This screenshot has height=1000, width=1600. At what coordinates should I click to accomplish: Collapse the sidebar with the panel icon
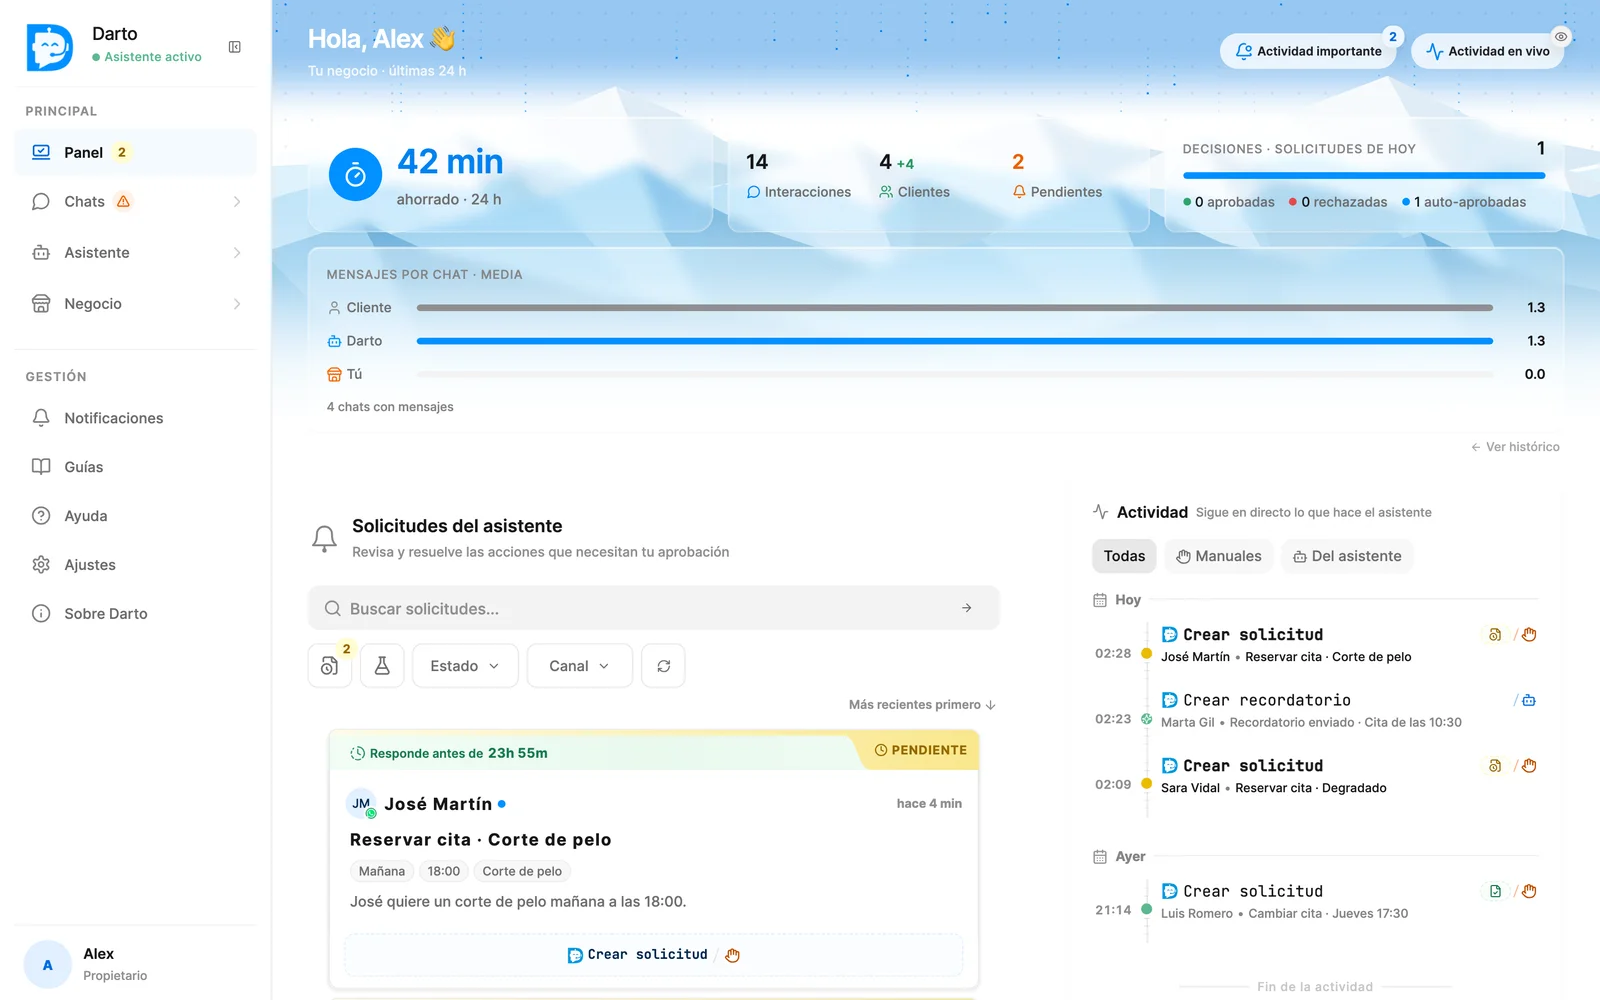[x=235, y=47]
